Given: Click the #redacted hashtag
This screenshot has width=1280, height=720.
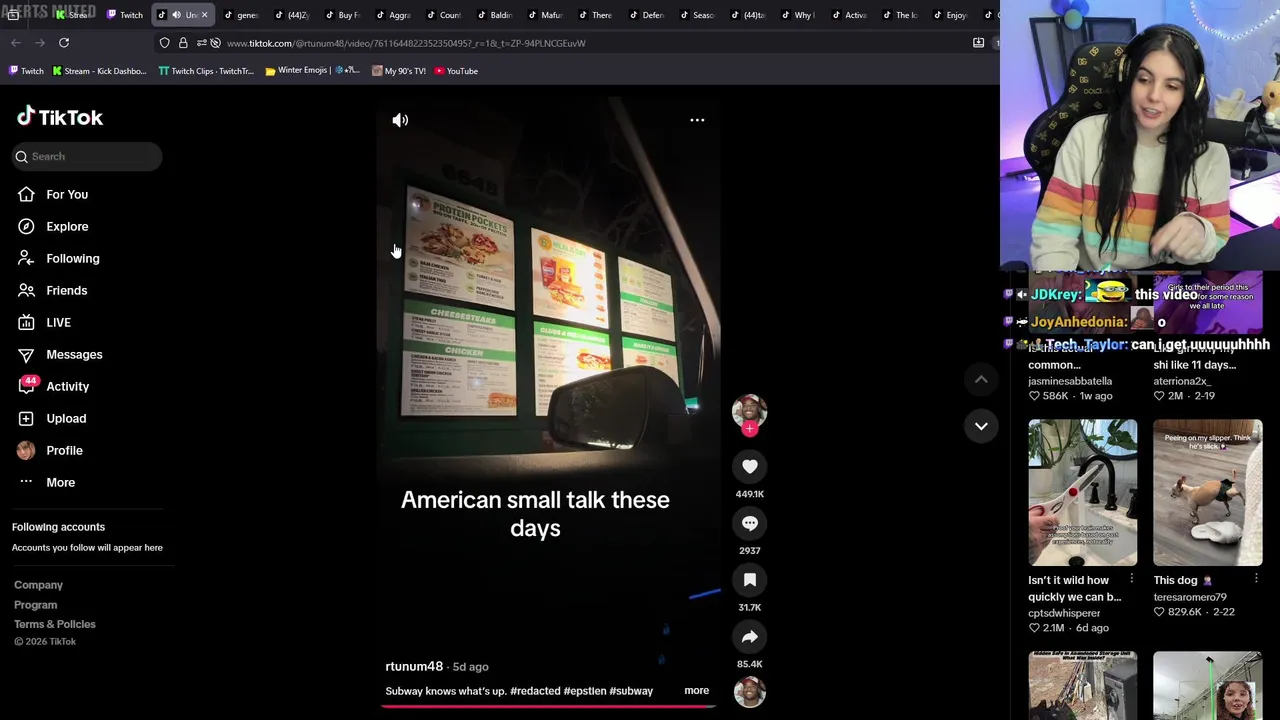Looking at the screenshot, I should click(535, 691).
